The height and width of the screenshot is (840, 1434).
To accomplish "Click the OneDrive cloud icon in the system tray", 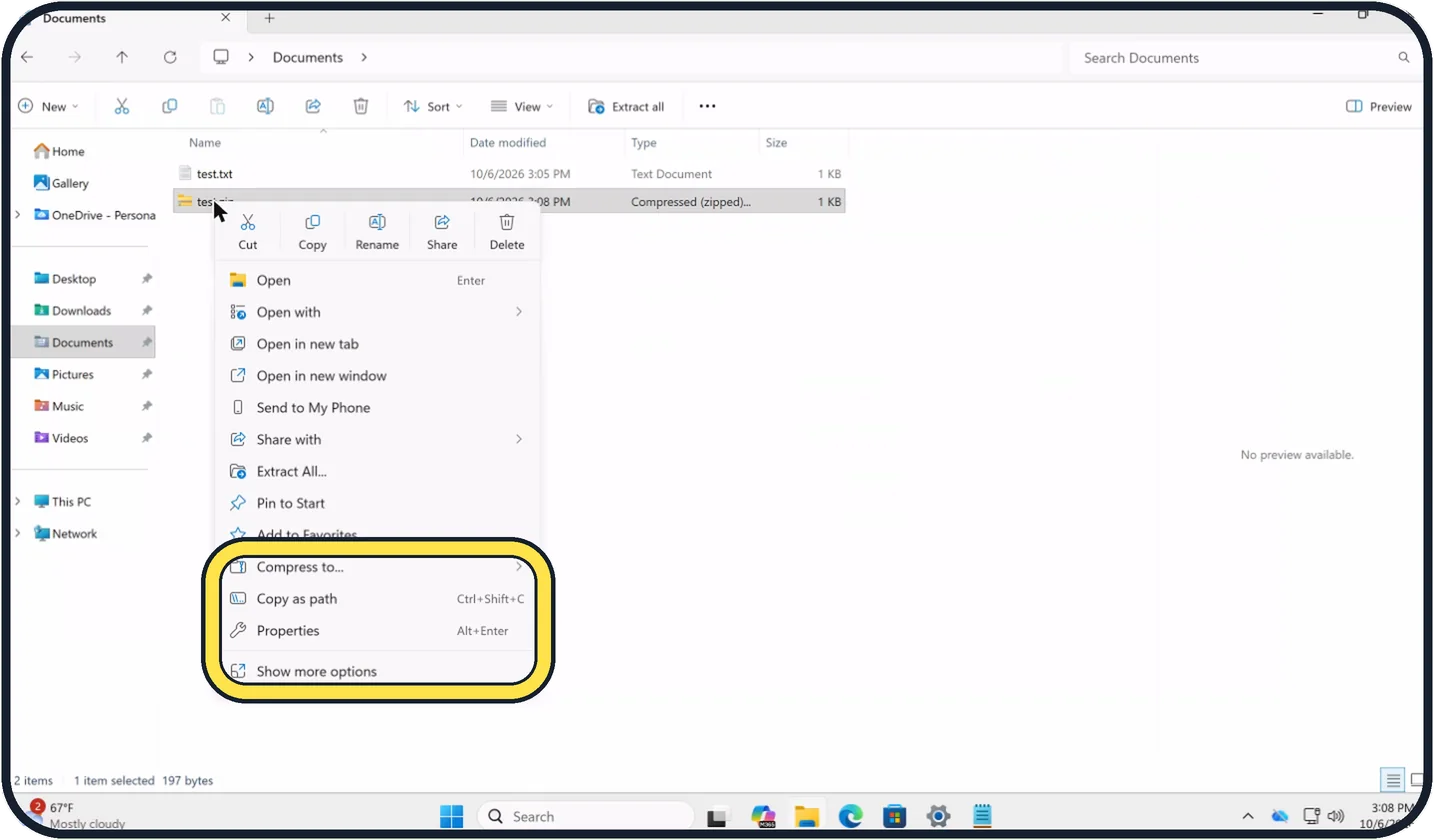I will [x=1280, y=816].
